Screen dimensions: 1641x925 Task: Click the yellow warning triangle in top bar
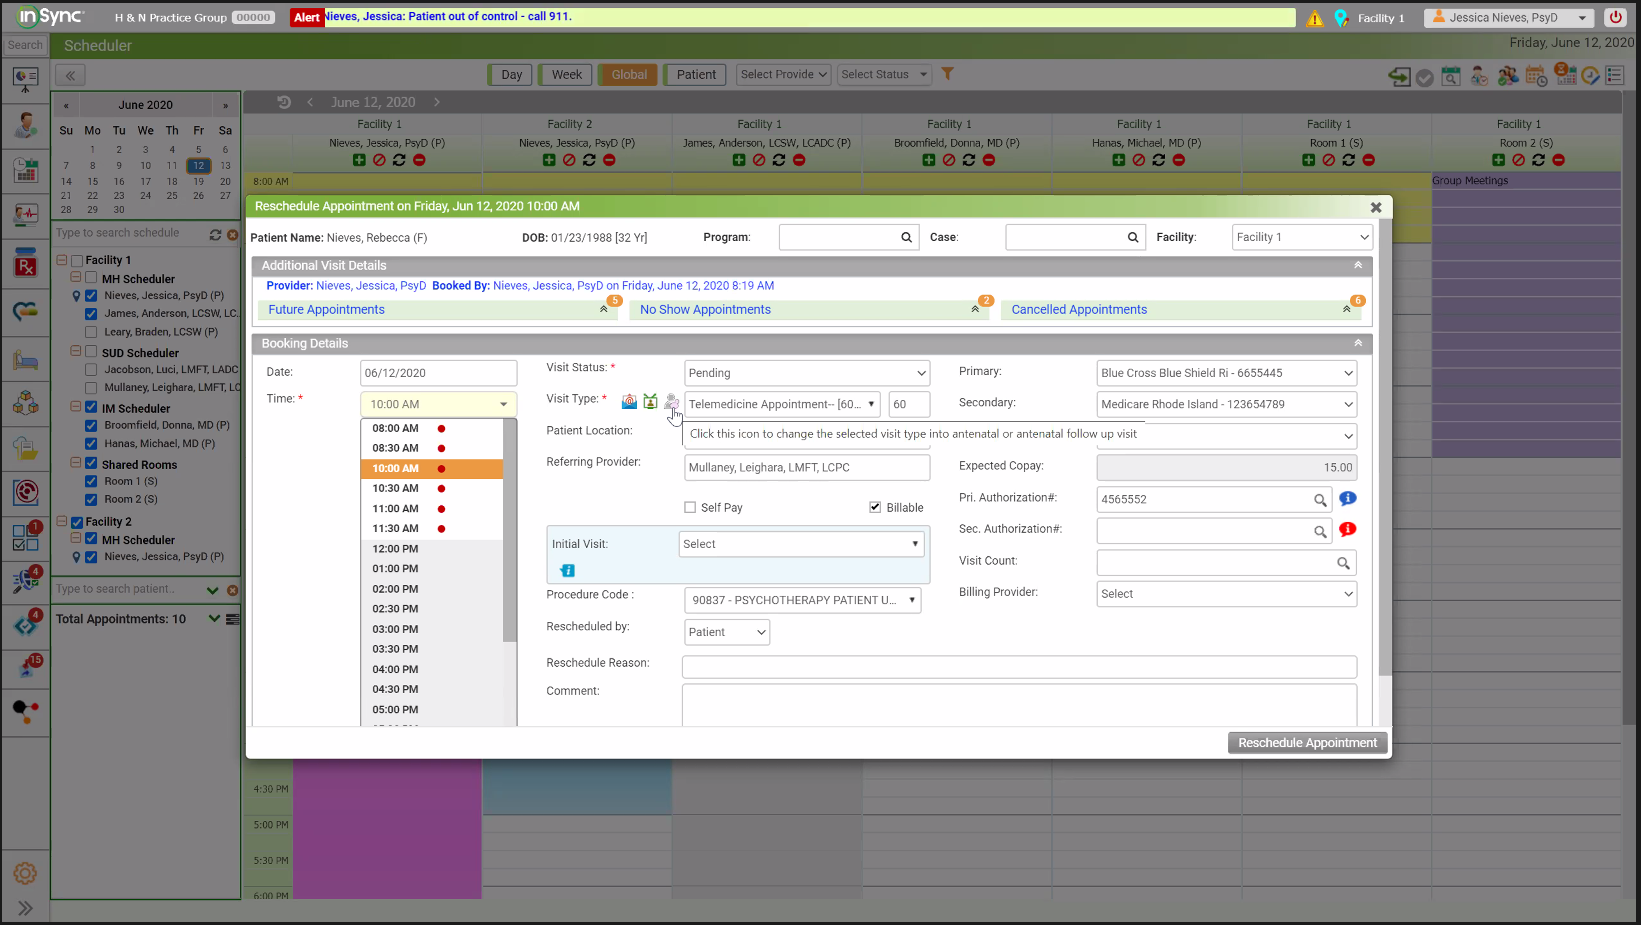pyautogui.click(x=1314, y=18)
